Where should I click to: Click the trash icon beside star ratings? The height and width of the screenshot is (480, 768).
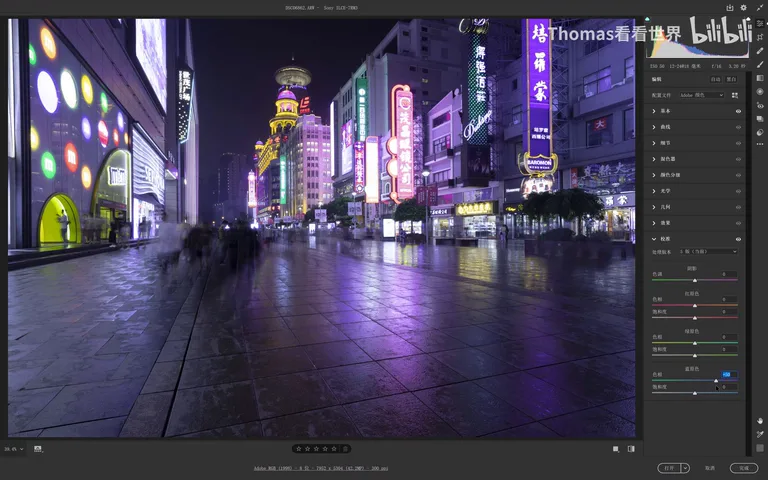[345, 449]
